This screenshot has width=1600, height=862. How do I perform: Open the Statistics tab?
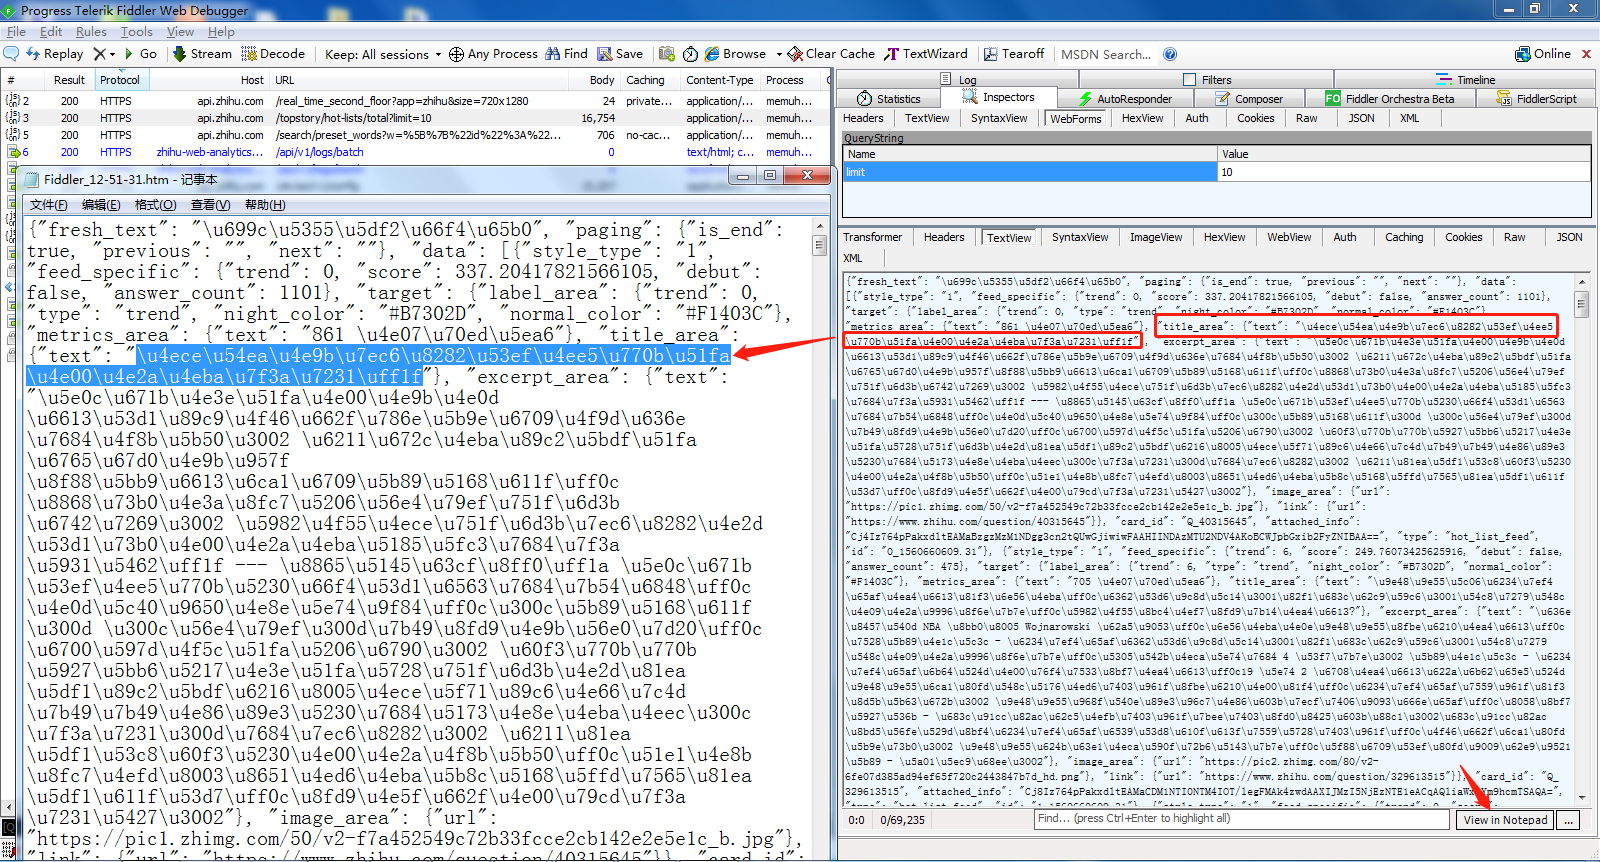click(x=889, y=99)
